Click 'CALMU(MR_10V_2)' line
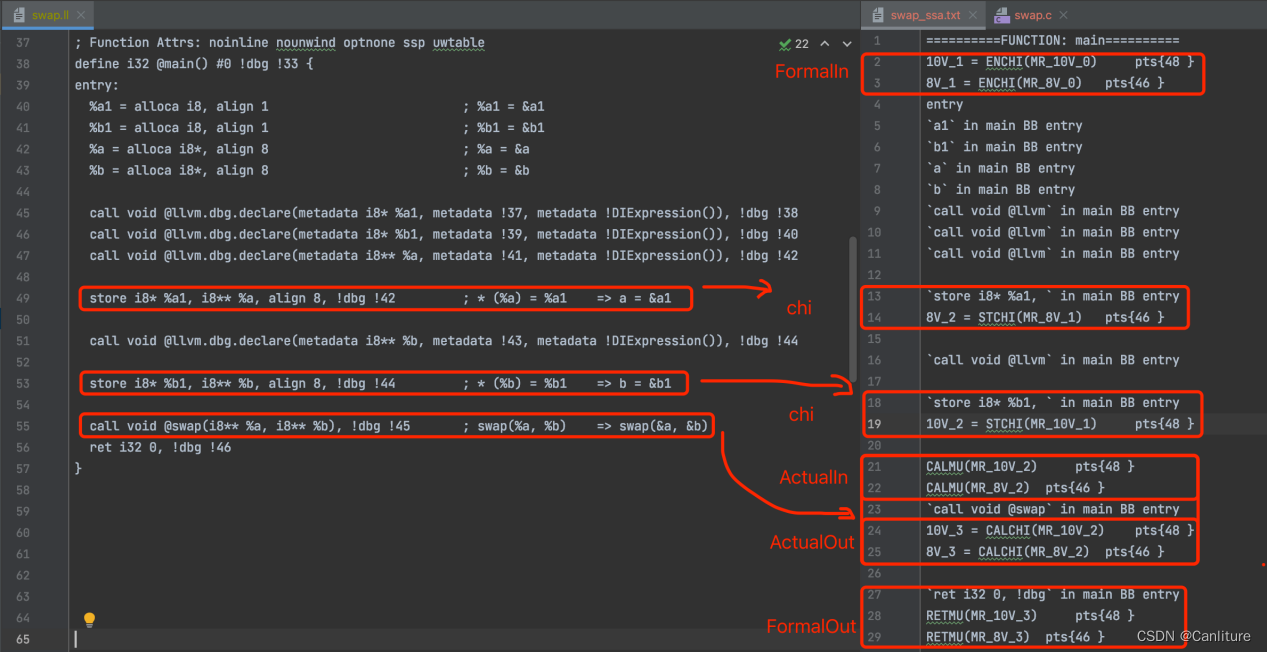This screenshot has width=1267, height=652. (1030, 466)
